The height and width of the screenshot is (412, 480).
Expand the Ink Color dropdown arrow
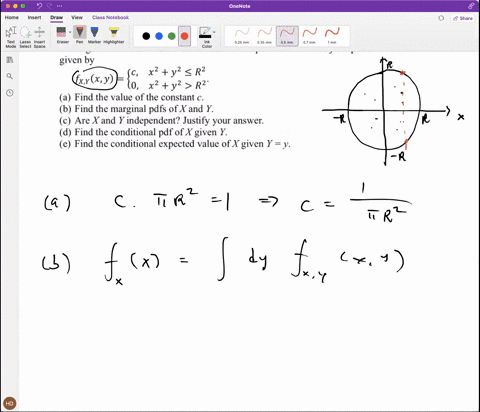214,32
